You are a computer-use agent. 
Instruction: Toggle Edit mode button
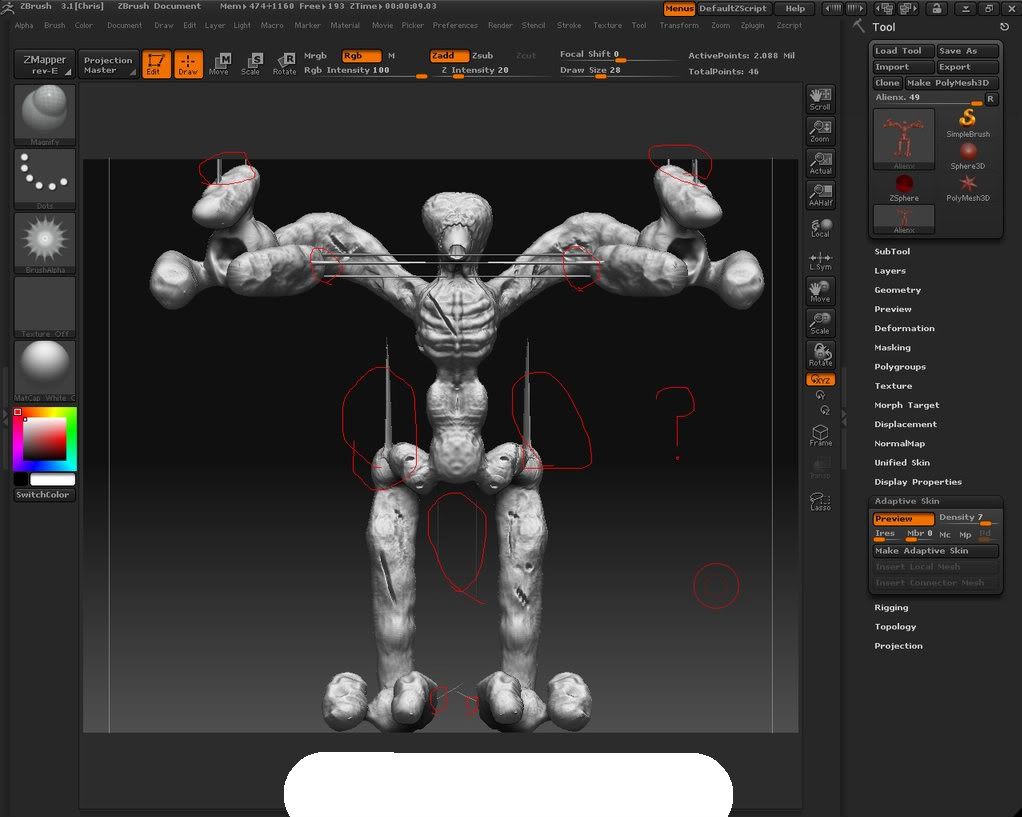[x=156, y=65]
